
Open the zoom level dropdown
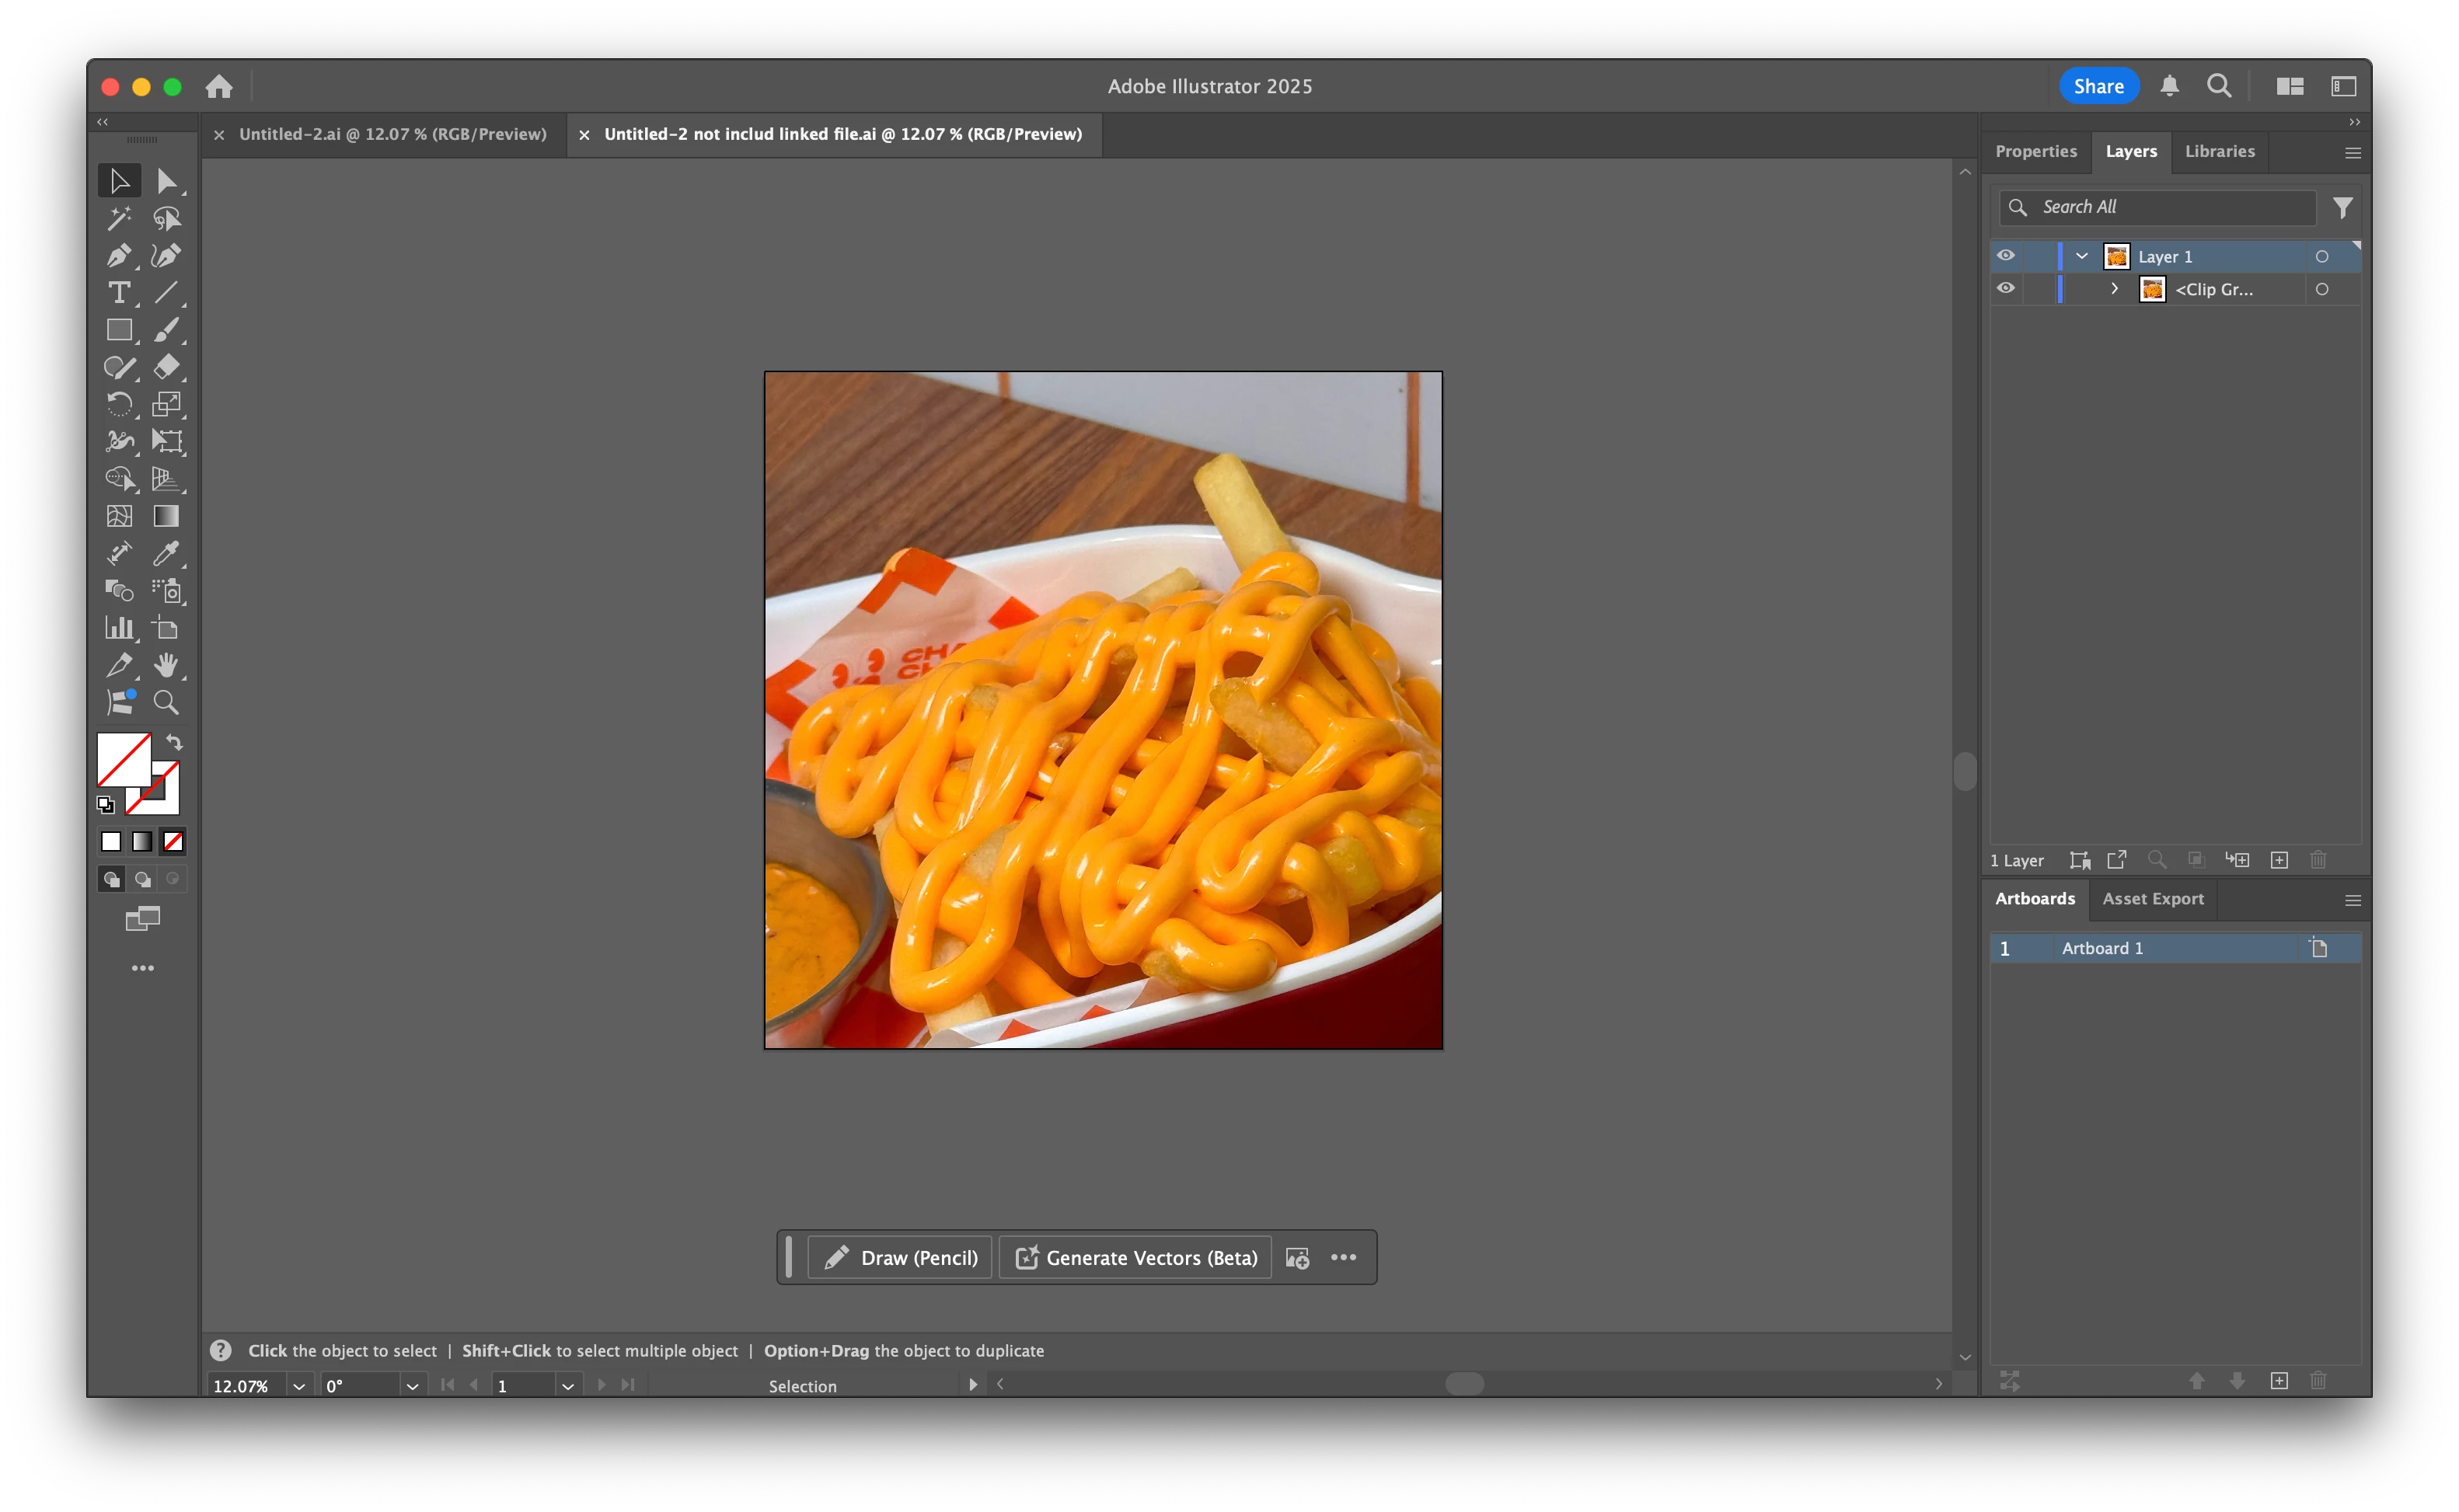(x=298, y=1386)
